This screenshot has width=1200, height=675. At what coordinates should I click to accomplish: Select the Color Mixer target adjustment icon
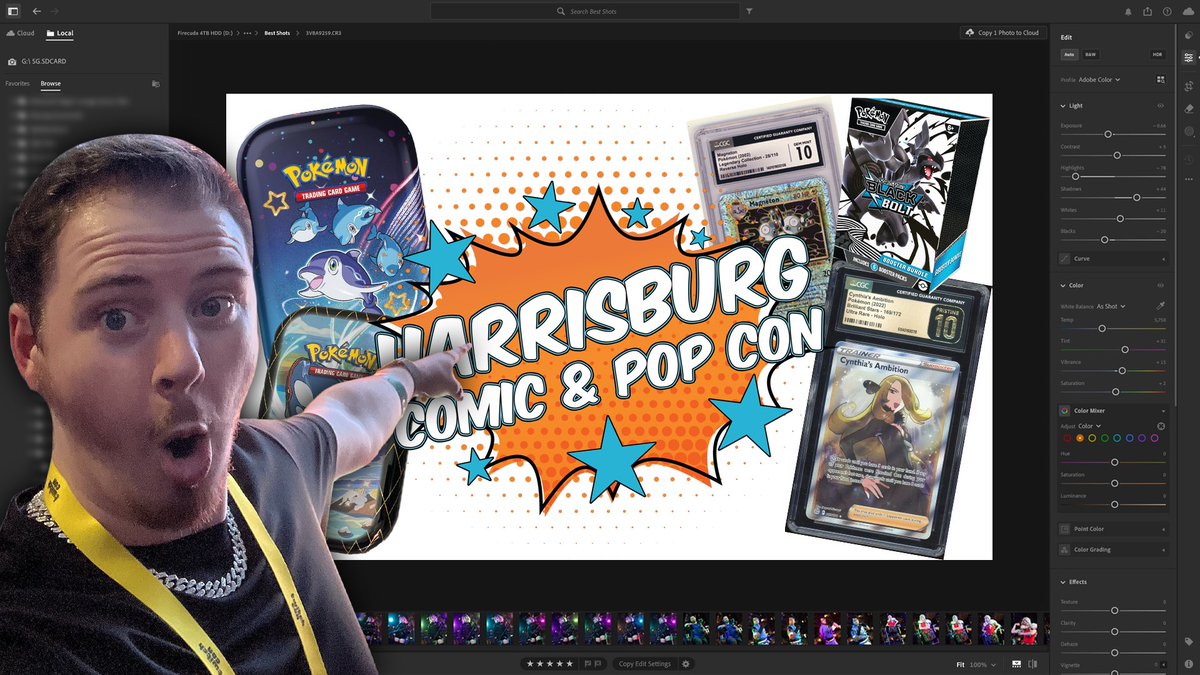point(1161,426)
